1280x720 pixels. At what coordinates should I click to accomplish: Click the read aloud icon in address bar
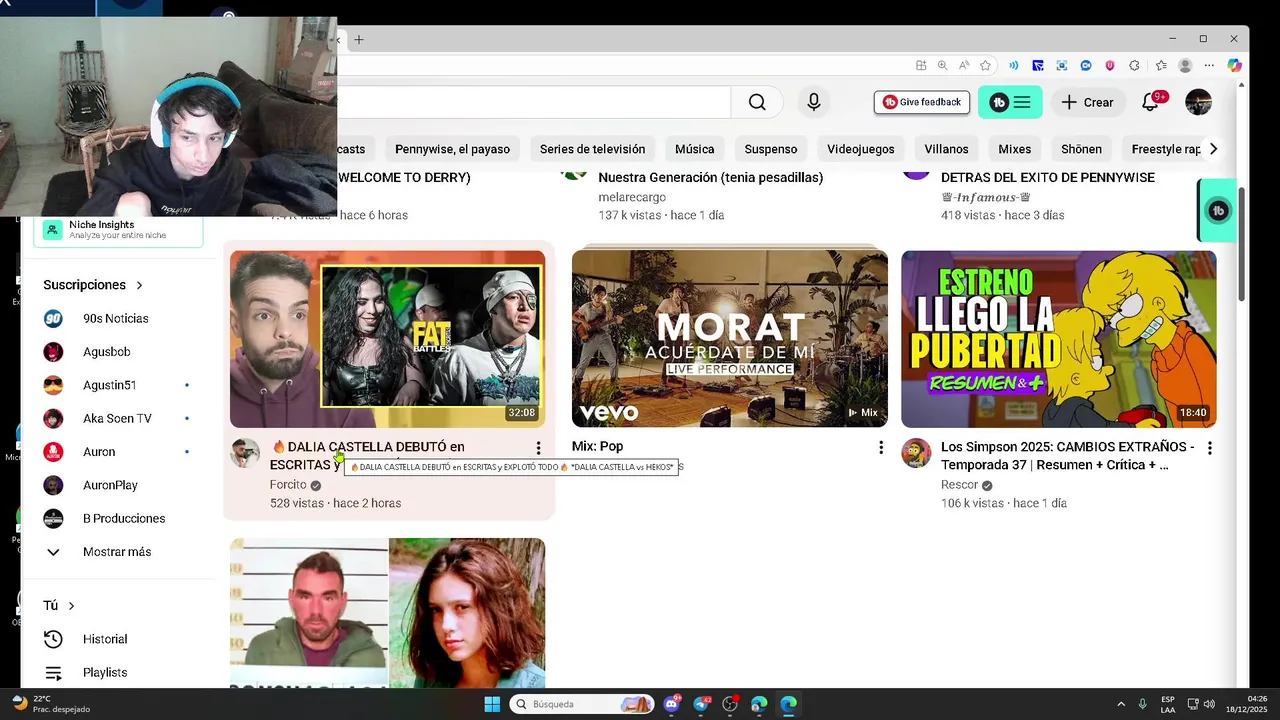click(x=964, y=65)
